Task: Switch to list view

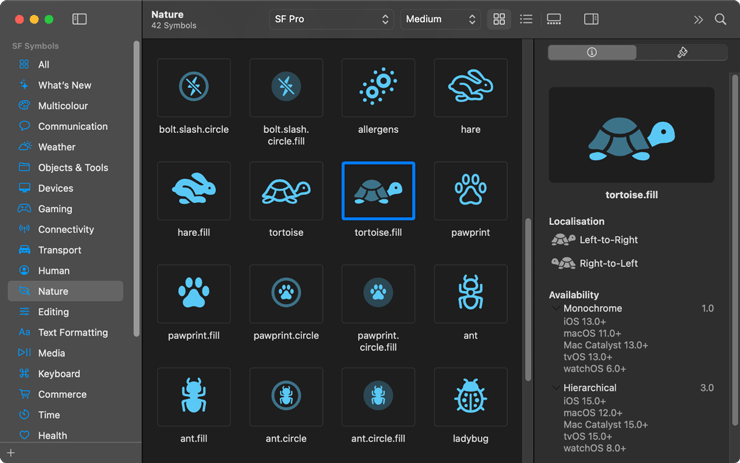Action: pyautogui.click(x=526, y=19)
